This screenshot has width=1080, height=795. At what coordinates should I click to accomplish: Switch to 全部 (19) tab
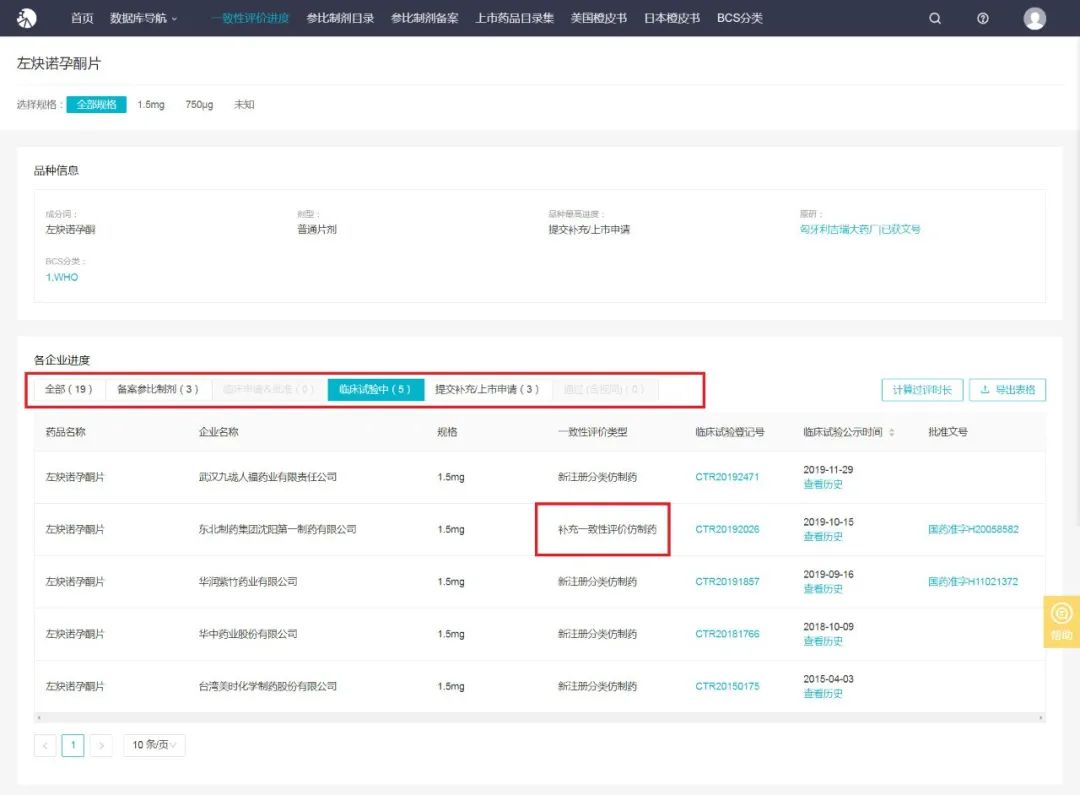point(69,389)
